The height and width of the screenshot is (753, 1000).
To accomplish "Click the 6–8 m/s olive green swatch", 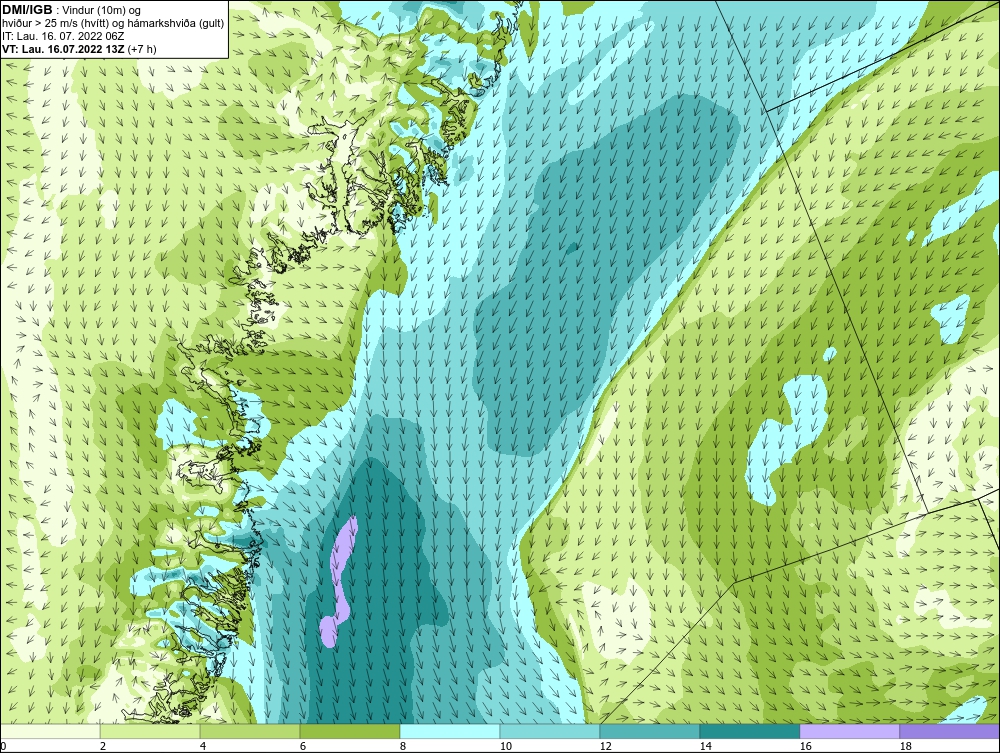I will pyautogui.click(x=349, y=731).
